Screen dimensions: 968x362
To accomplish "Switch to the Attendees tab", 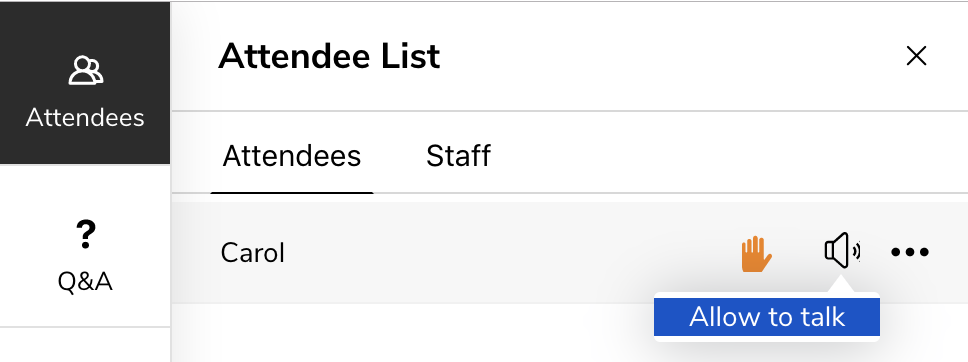I will pyautogui.click(x=291, y=156).
